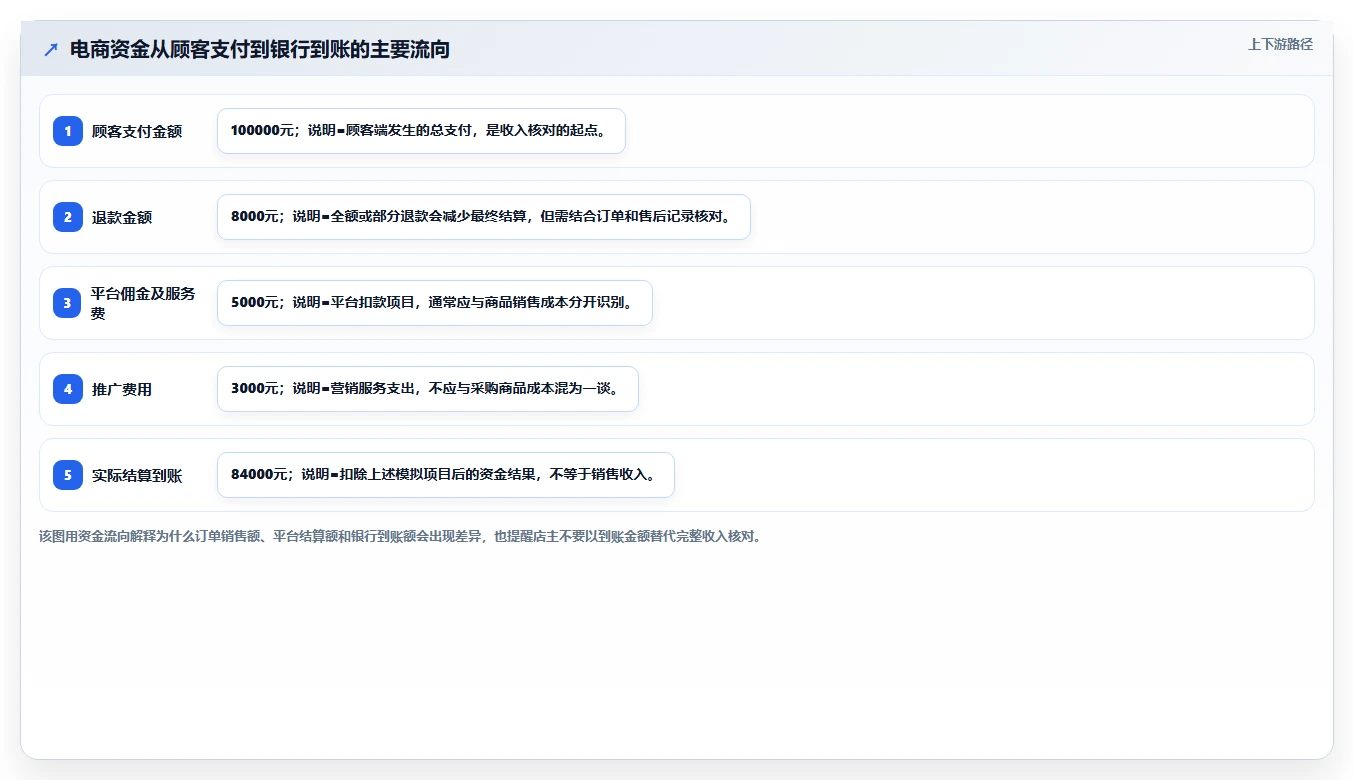1354x780 pixels.
Task: Click step number 2 badge
Action: tap(68, 217)
